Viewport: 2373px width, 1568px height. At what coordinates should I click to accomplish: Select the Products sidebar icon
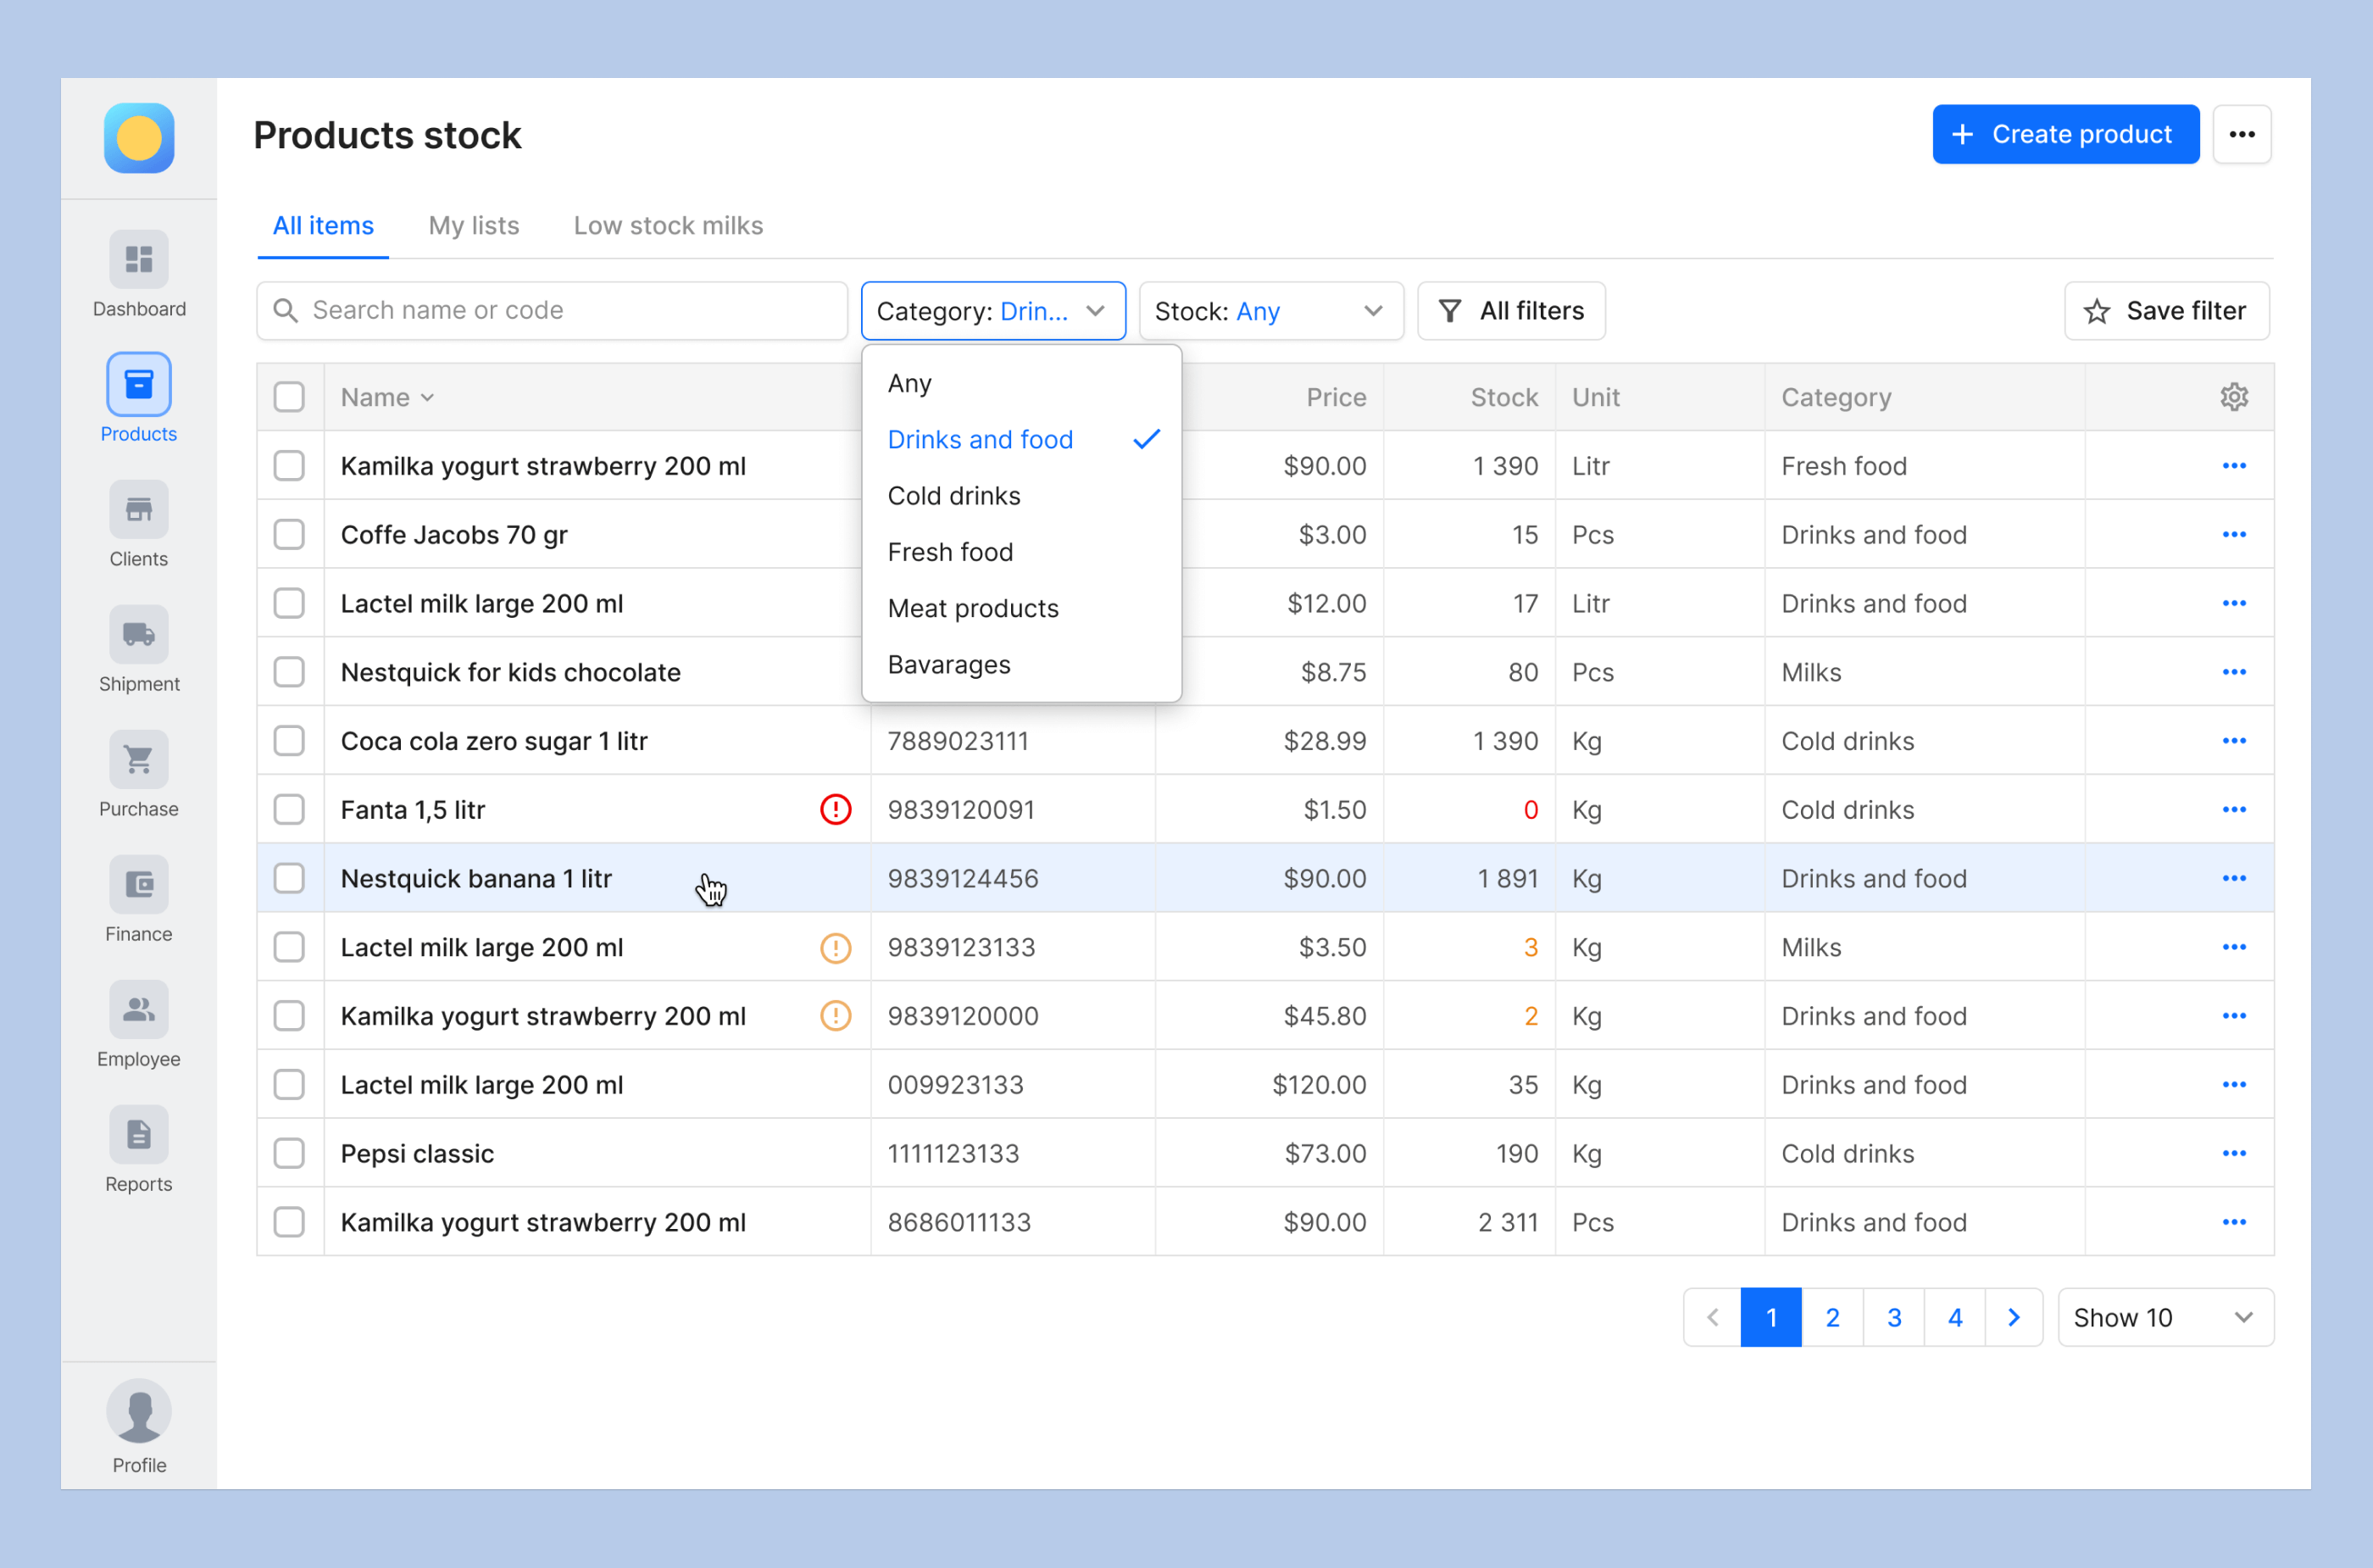tap(138, 384)
